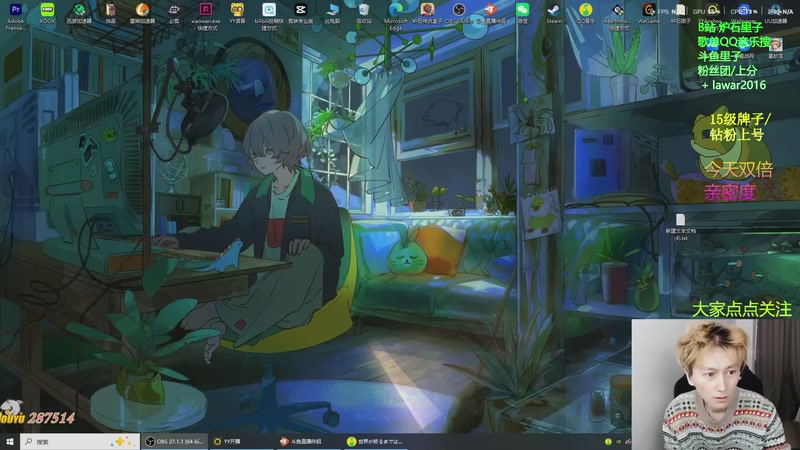Open the OBS Studio desktop icon
800x450 pixels.
coord(459,14)
